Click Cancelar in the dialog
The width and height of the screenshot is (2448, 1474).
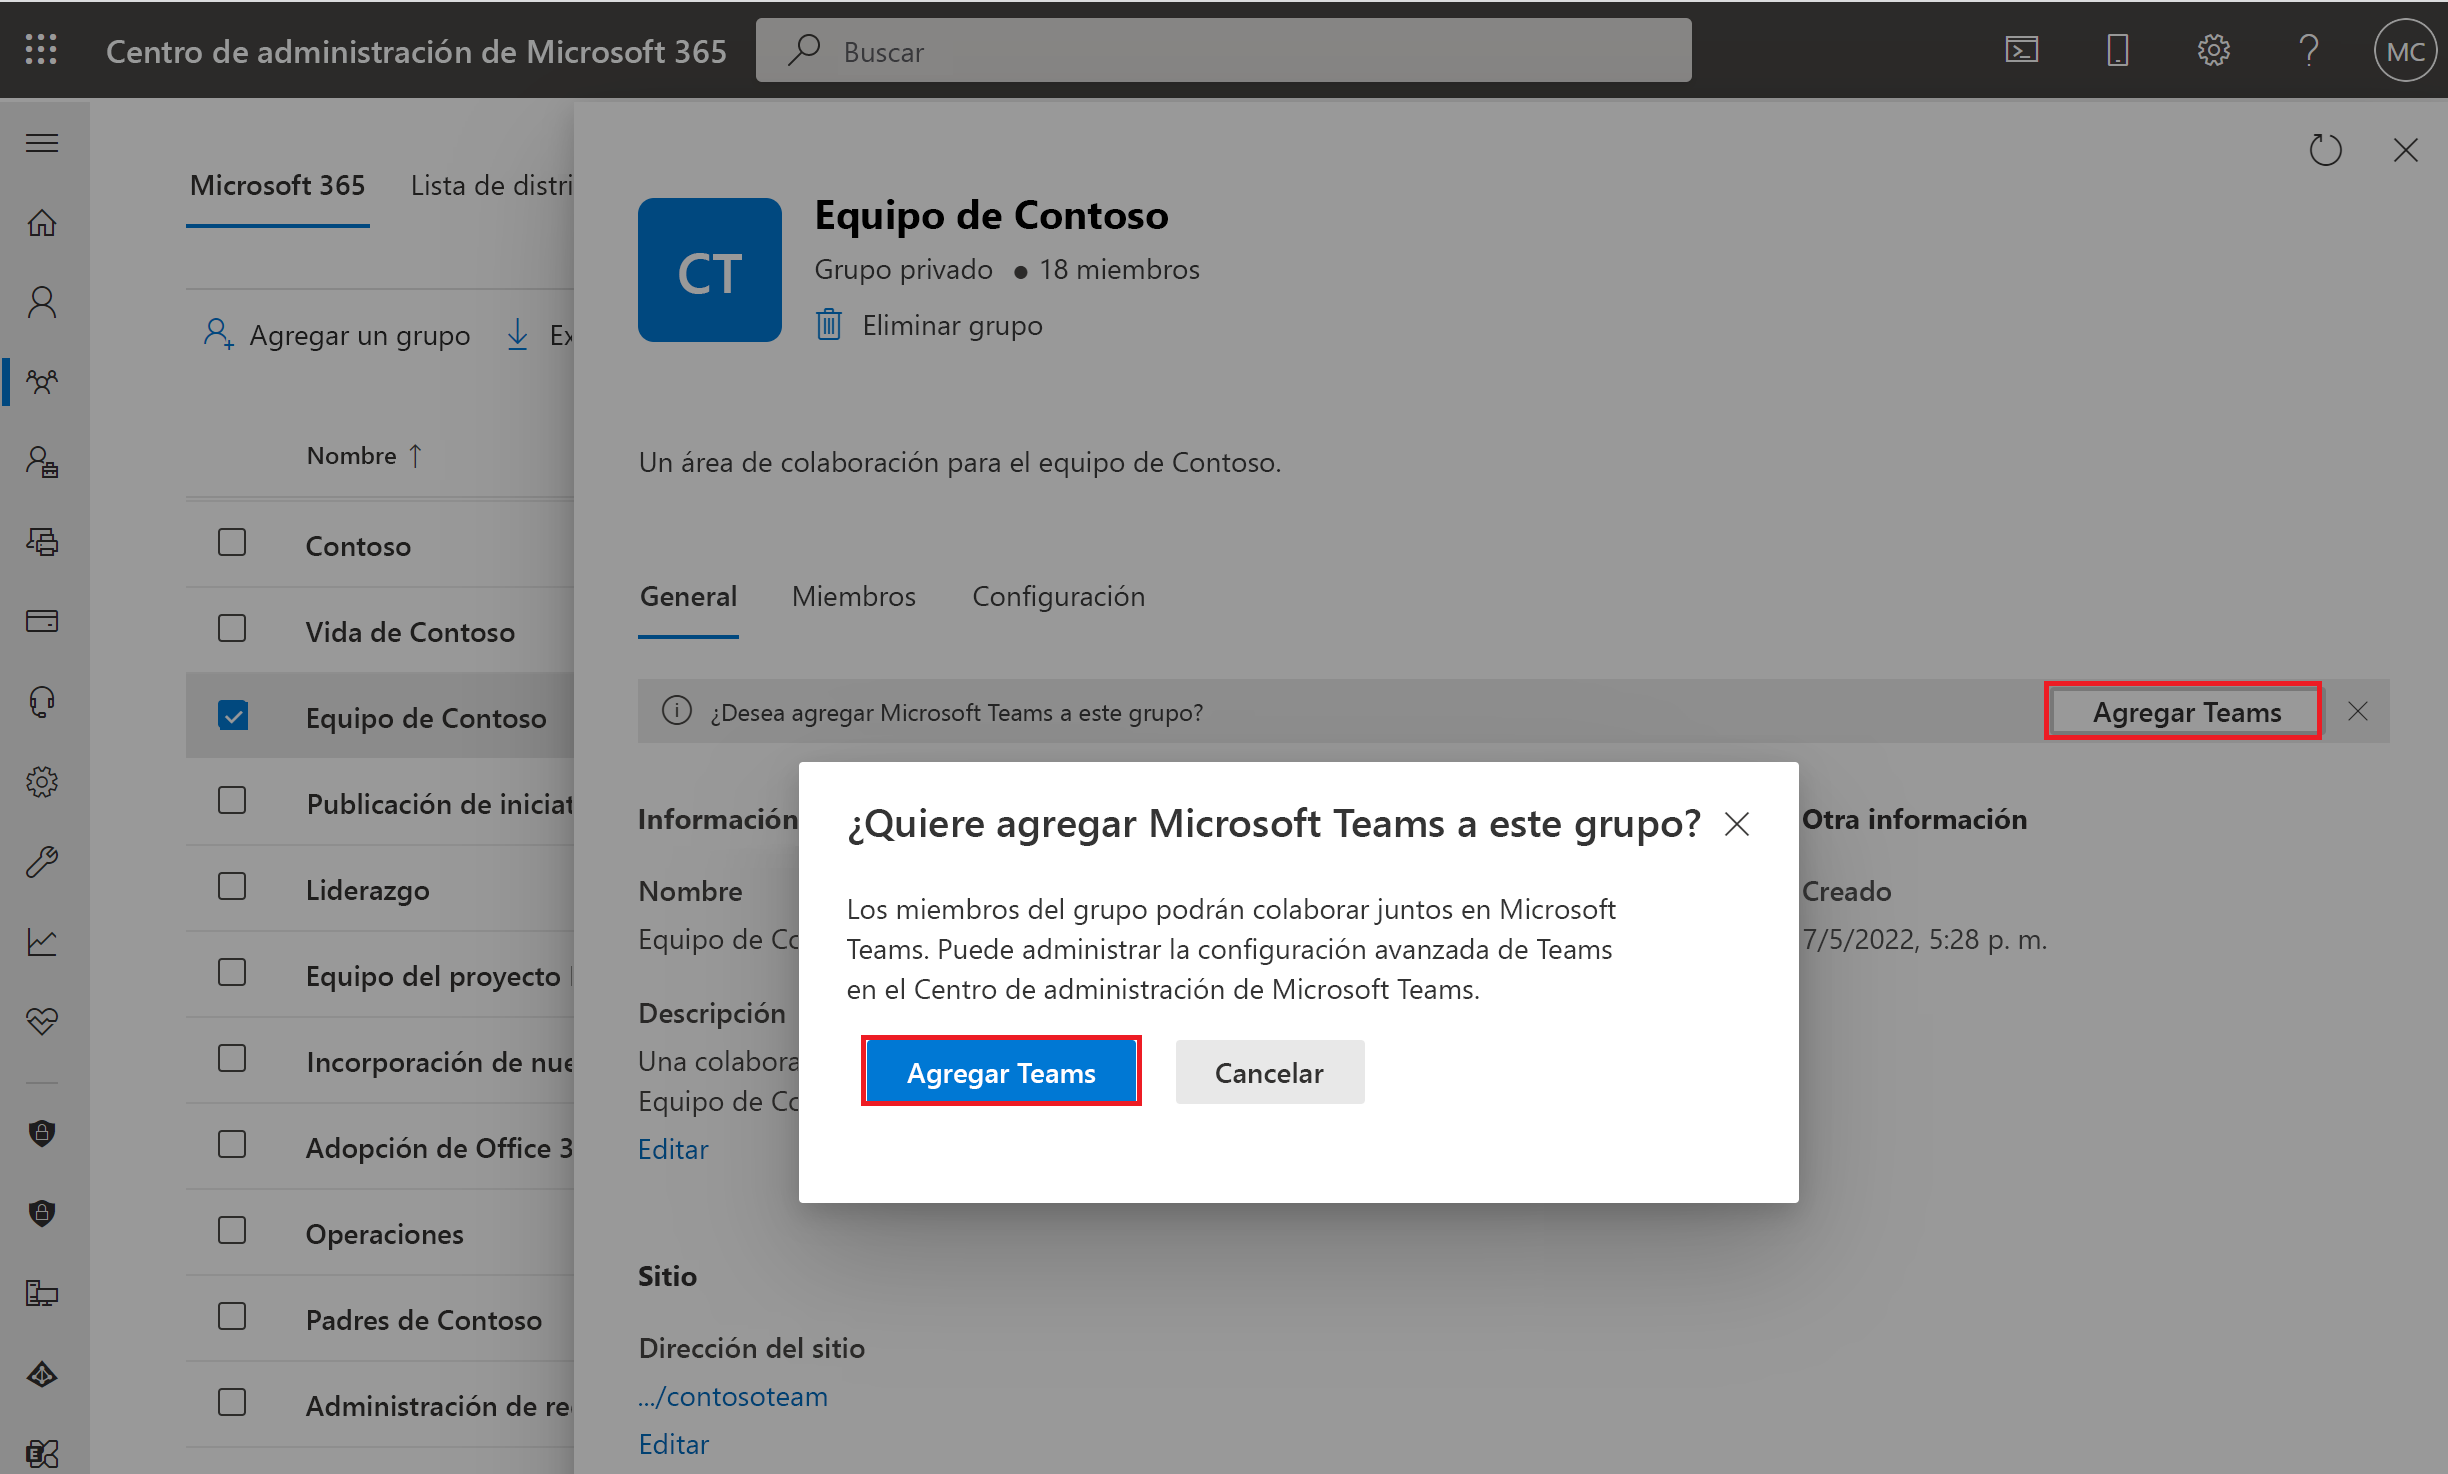pyautogui.click(x=1269, y=1072)
